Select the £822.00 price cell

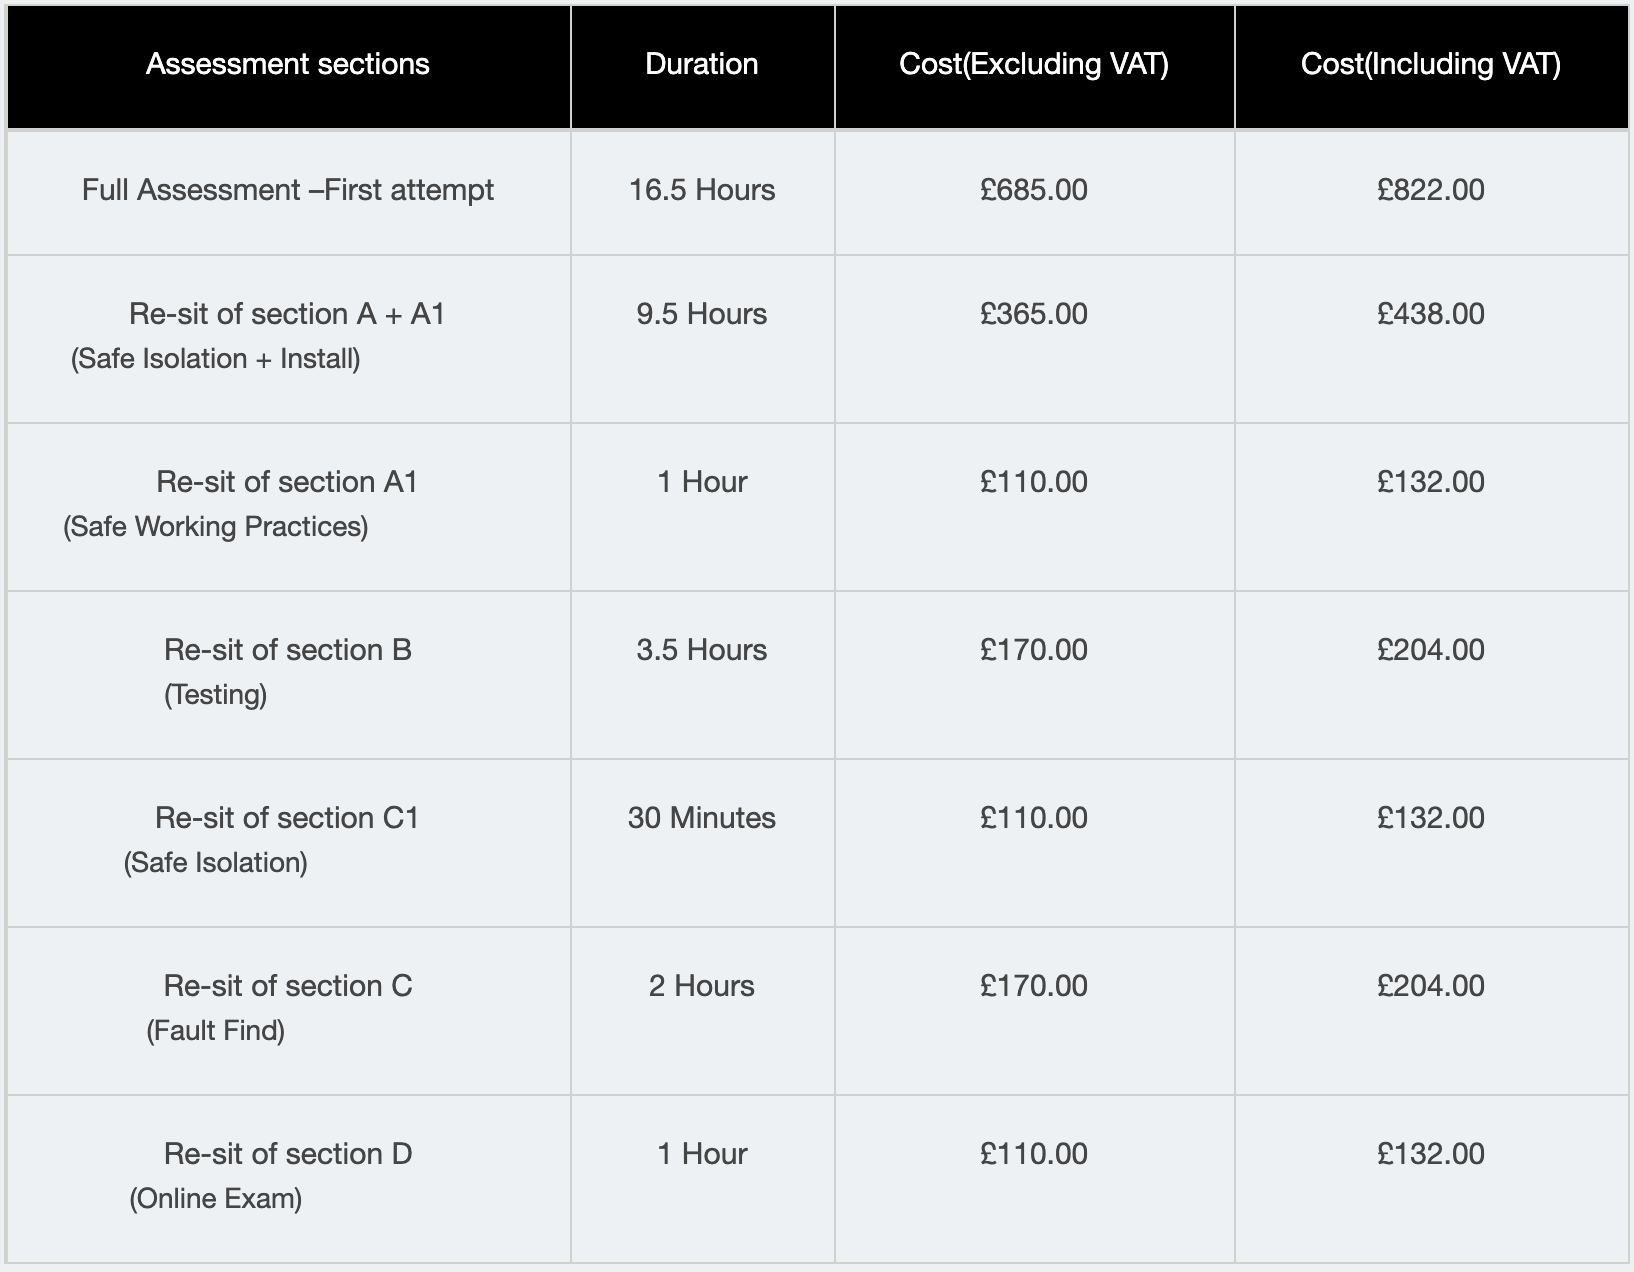(1431, 190)
